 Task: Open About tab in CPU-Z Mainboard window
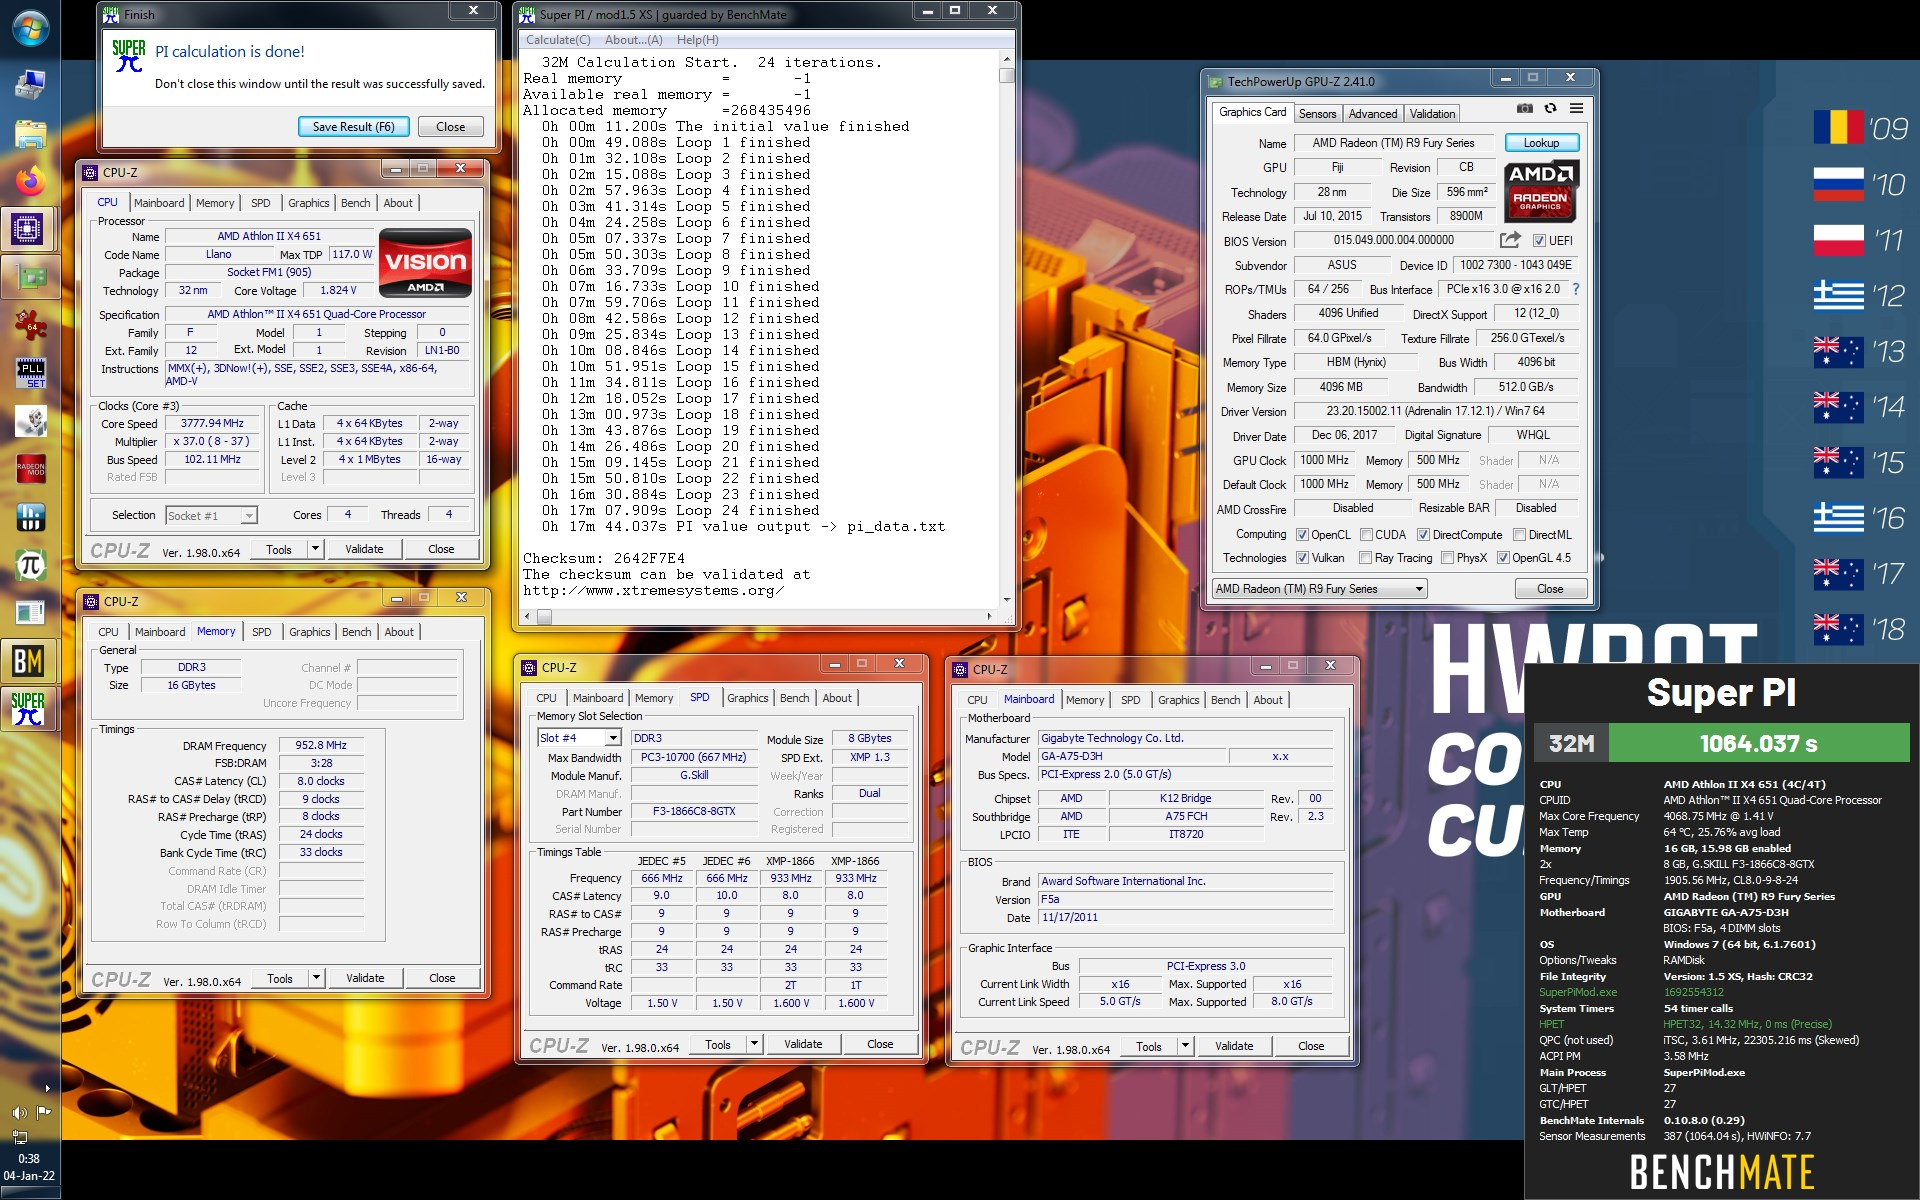[1268, 700]
